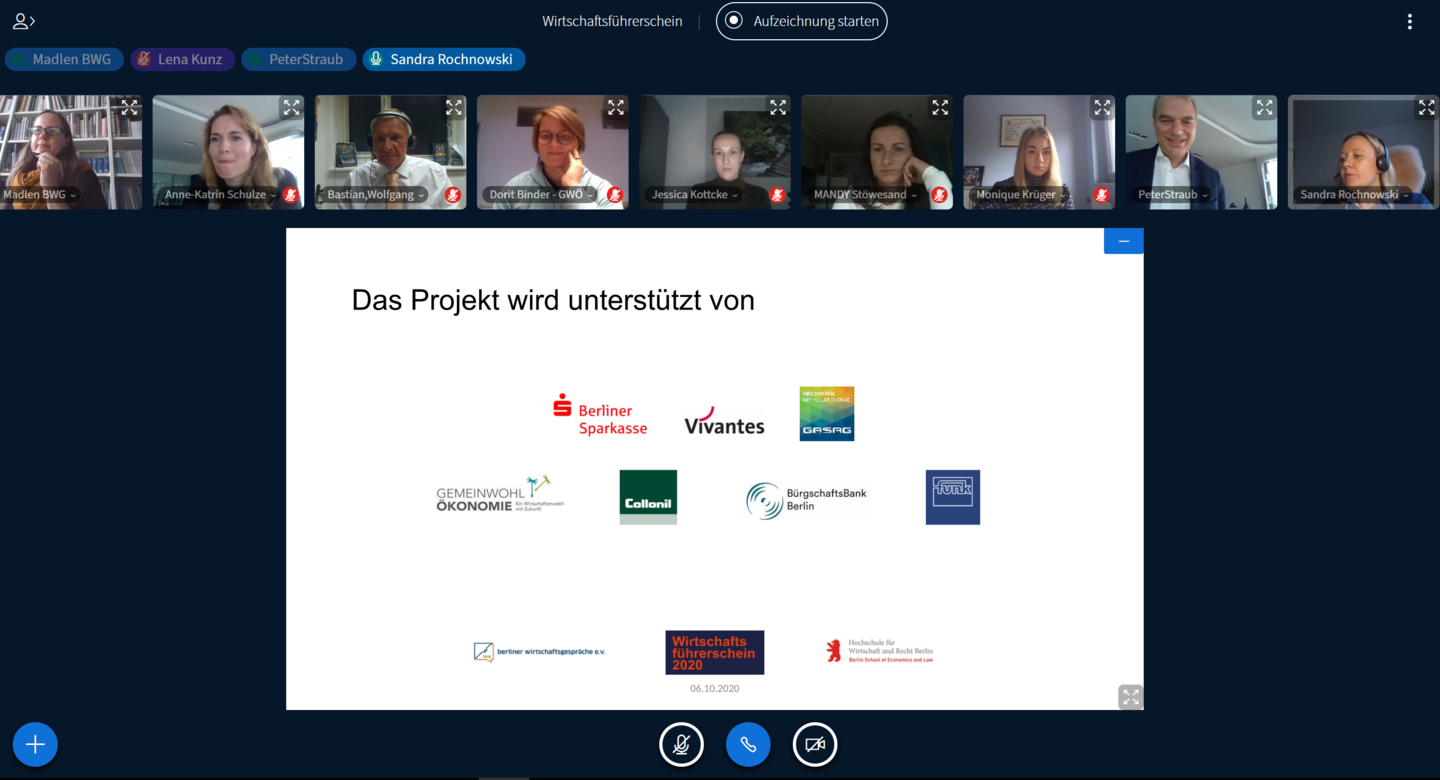The height and width of the screenshot is (780, 1440).
Task: Open Monique Krüger name dropdown
Action: (x=1021, y=195)
